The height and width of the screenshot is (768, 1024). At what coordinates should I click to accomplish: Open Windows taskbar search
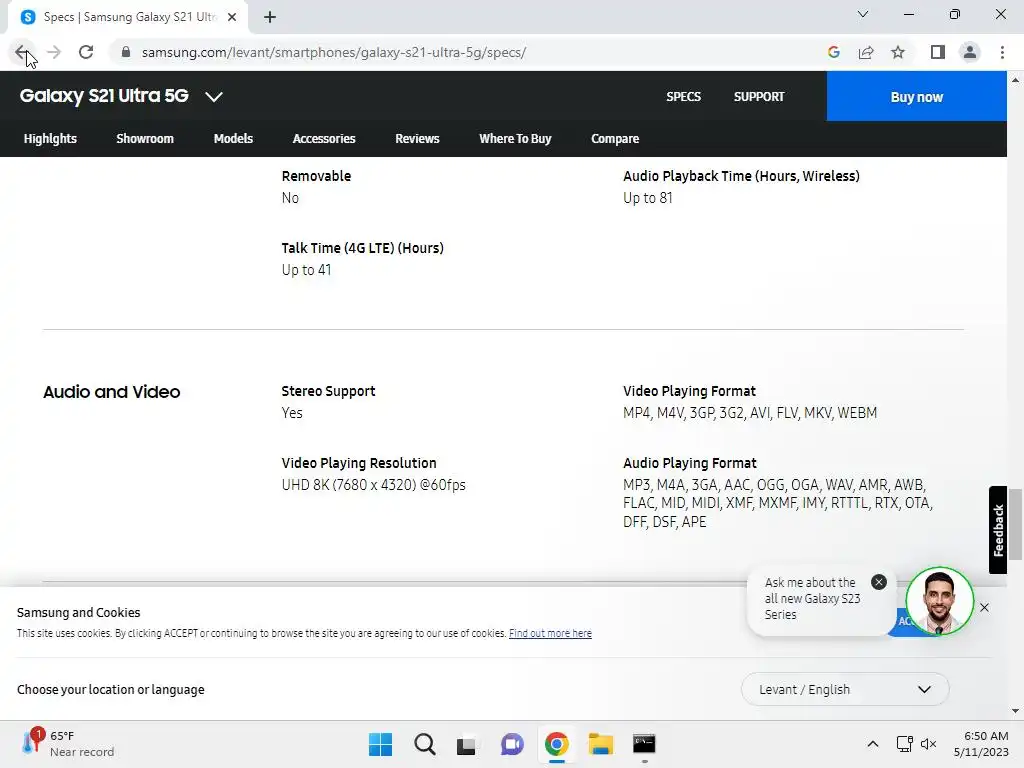click(424, 744)
